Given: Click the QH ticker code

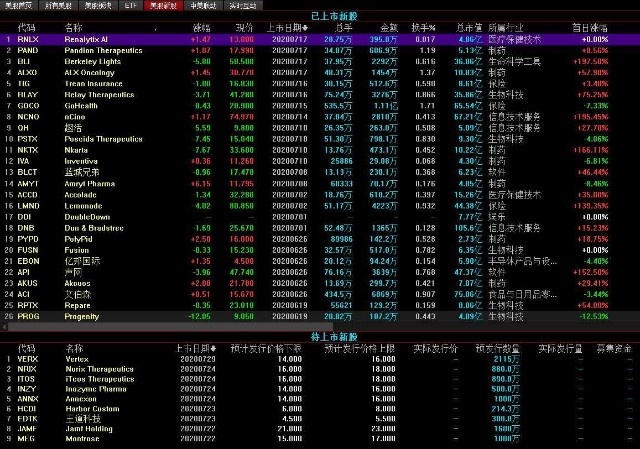Looking at the screenshot, I should tap(23, 128).
